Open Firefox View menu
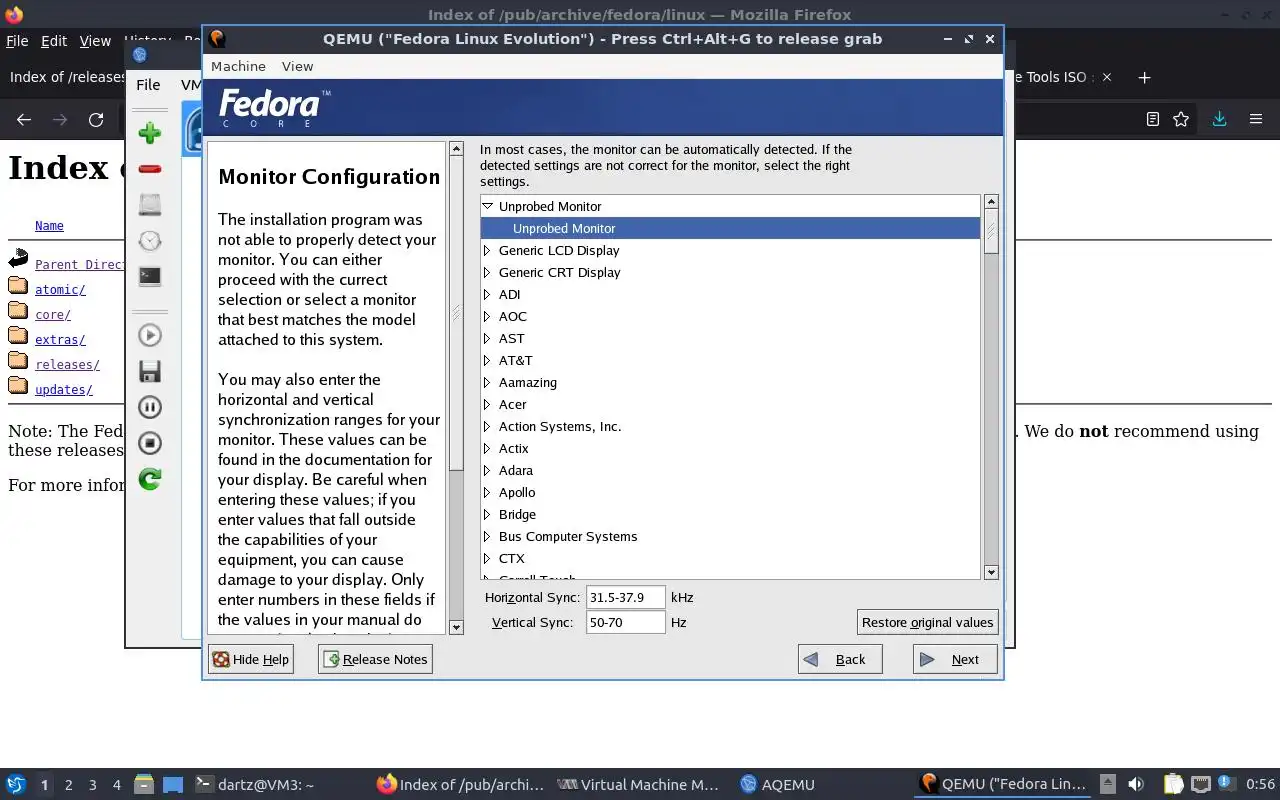The width and height of the screenshot is (1280, 800). [95, 41]
